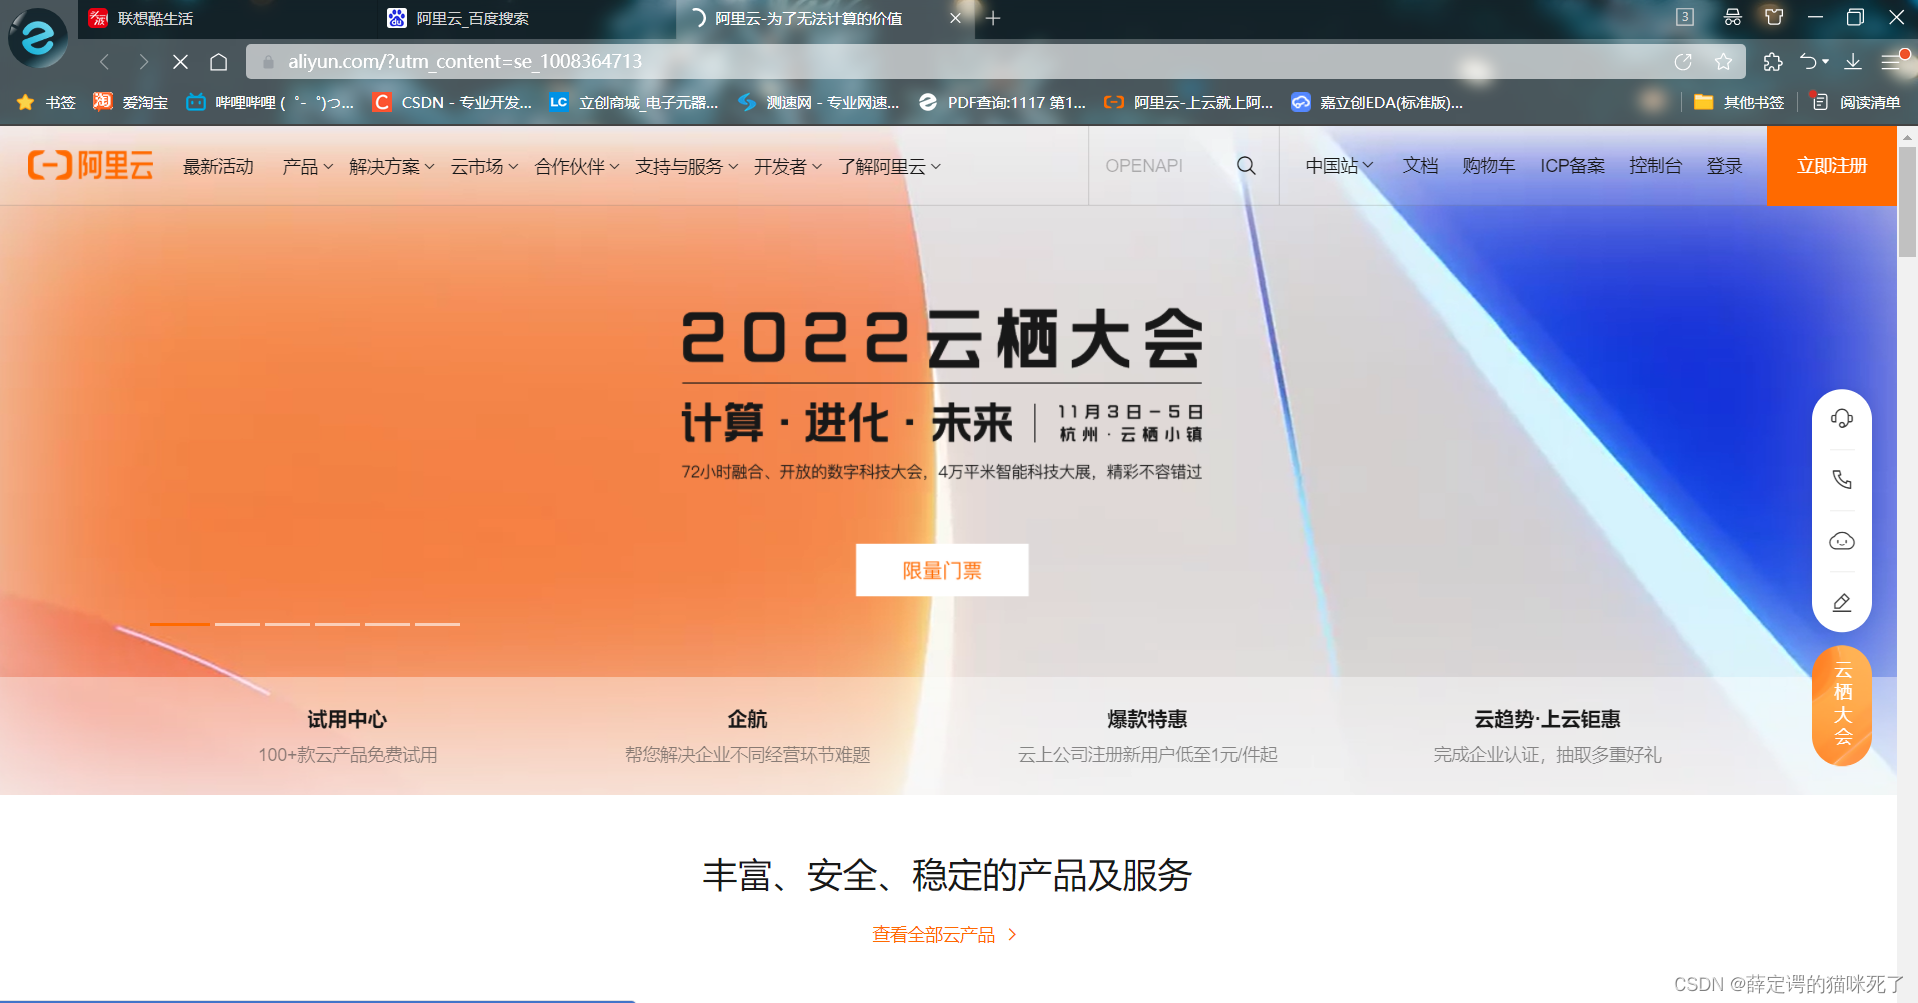Open ICP备案 in top navigation
This screenshot has height=1003, width=1918.
1572,166
